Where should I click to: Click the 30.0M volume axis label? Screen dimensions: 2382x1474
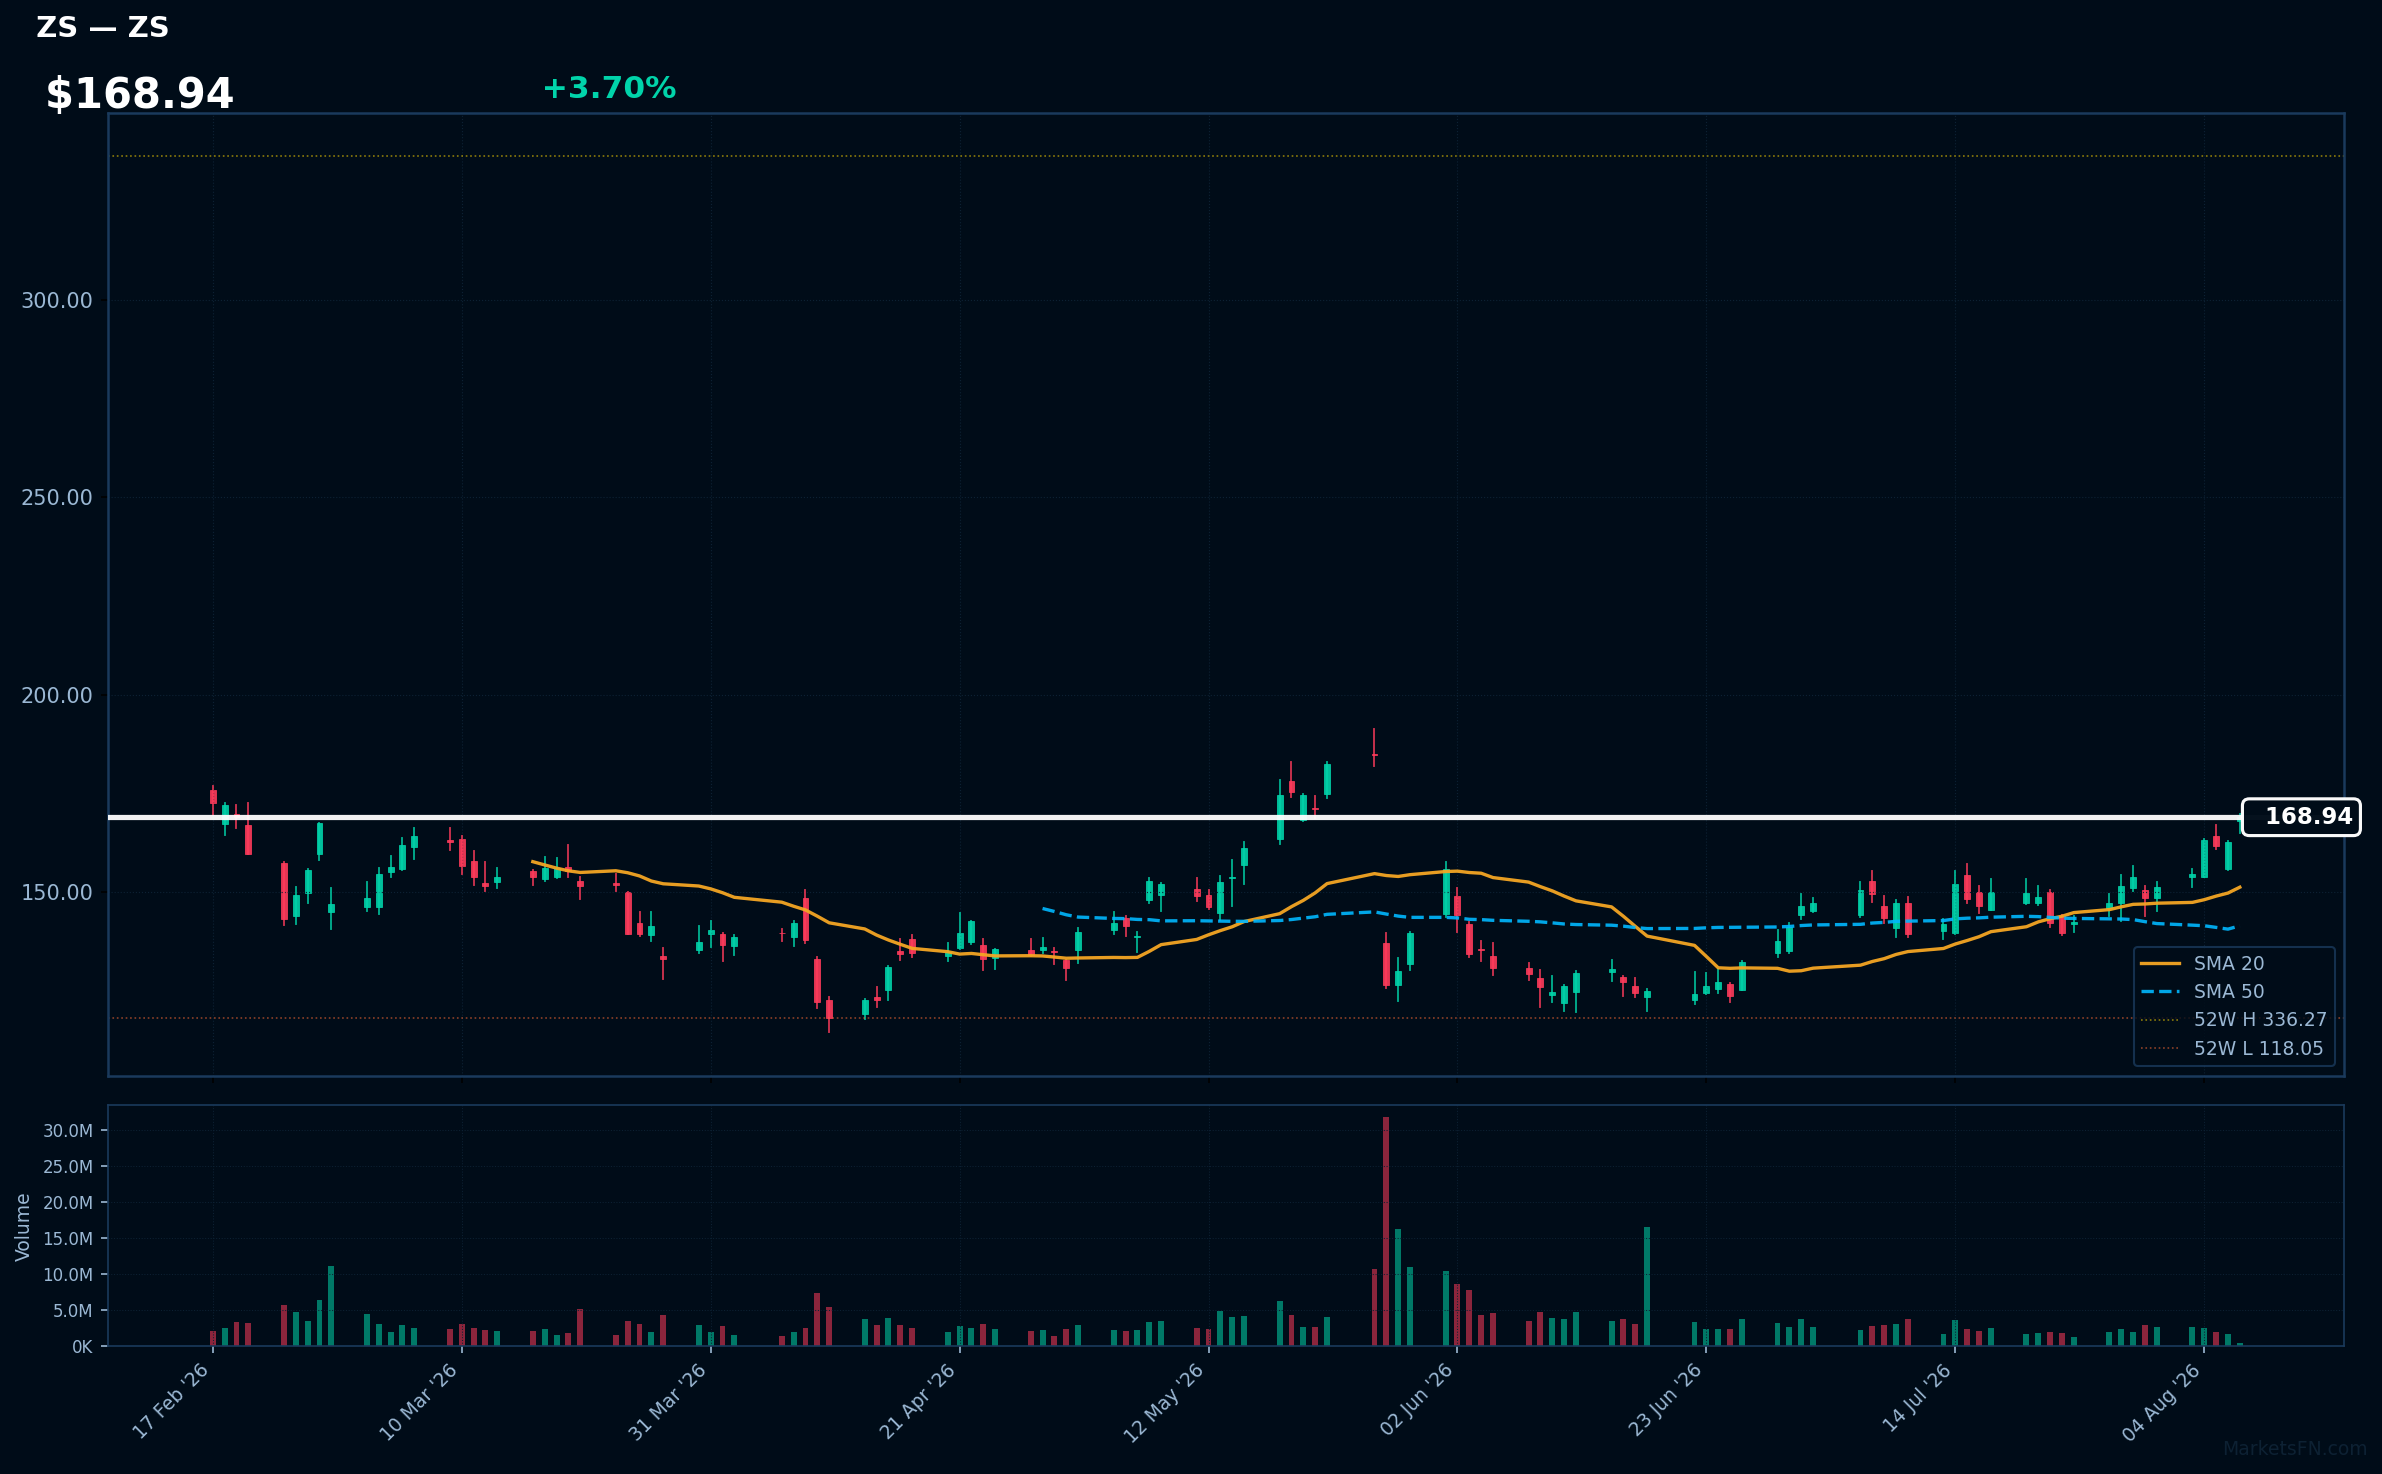click(68, 1131)
